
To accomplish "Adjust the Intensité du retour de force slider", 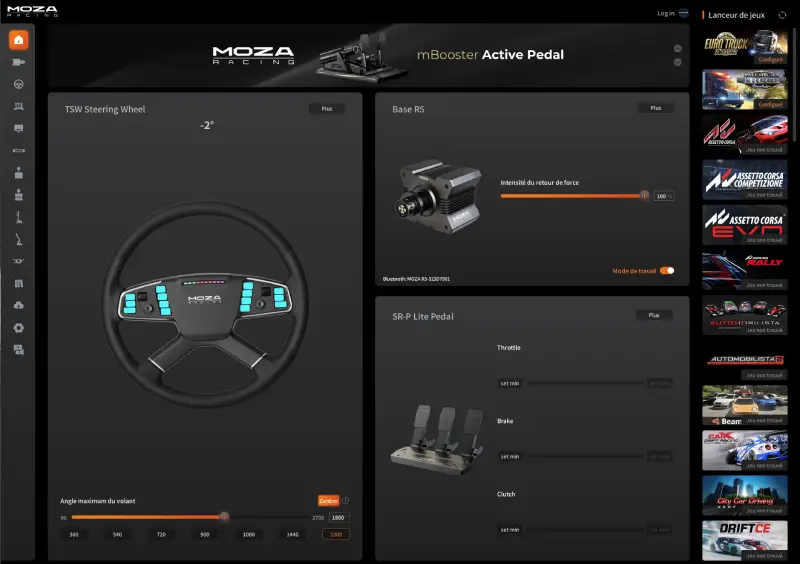I will [644, 195].
